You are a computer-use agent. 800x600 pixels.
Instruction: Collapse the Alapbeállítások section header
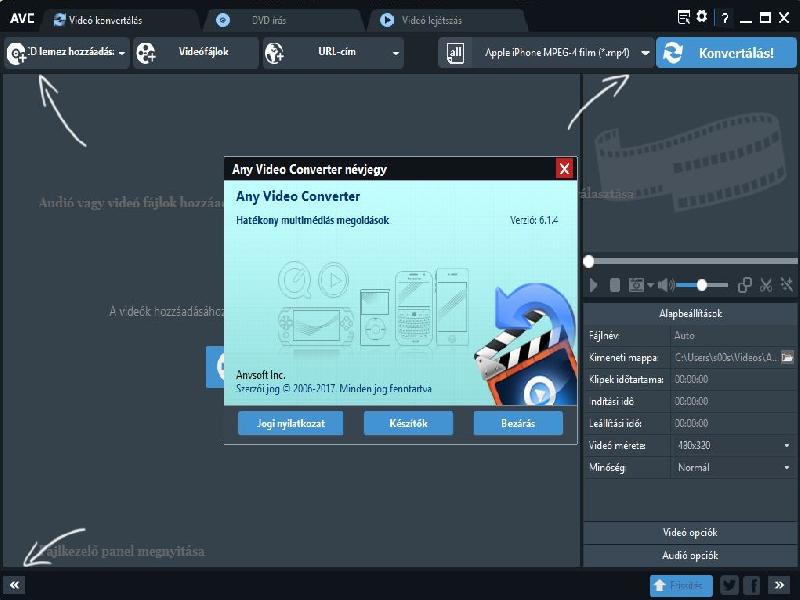pos(690,313)
